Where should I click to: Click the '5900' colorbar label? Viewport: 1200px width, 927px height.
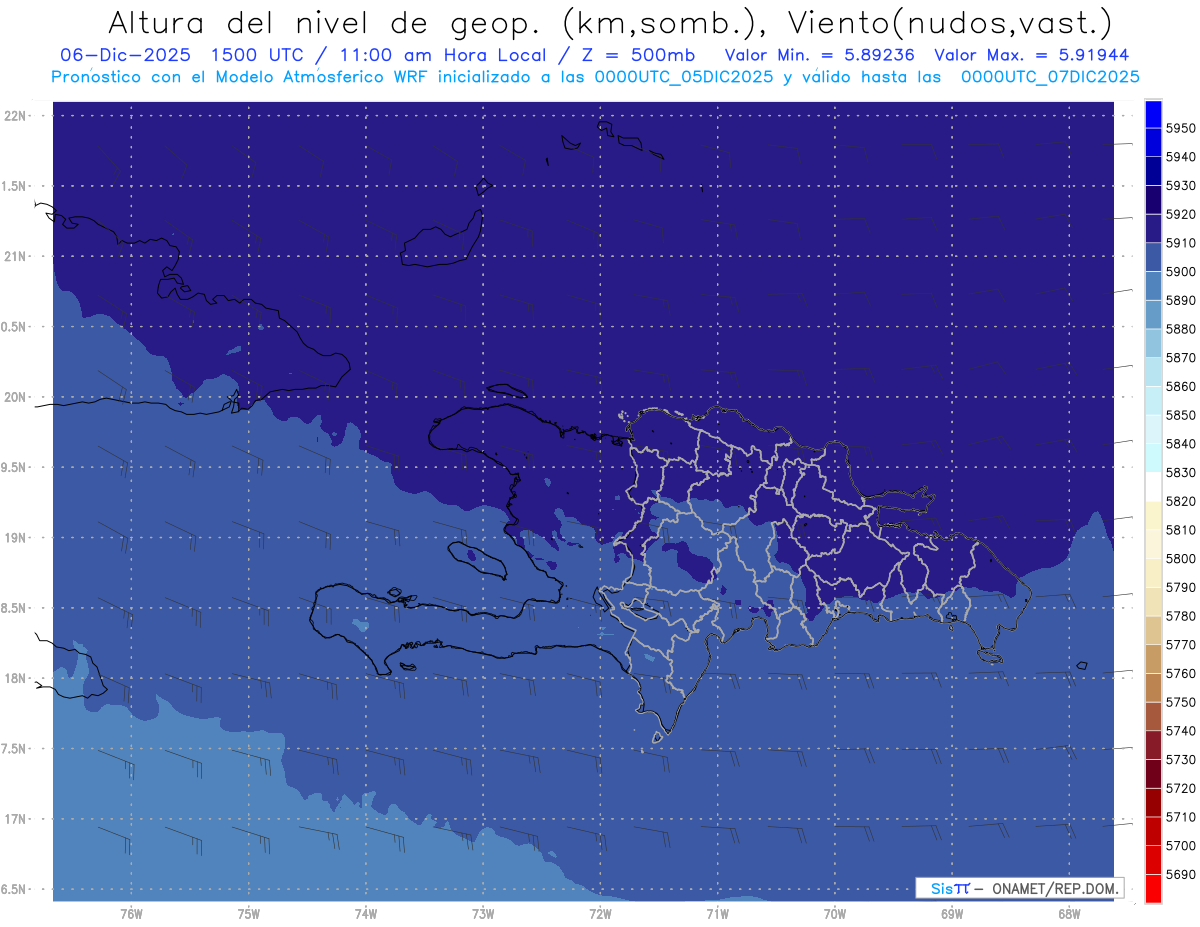click(1181, 271)
